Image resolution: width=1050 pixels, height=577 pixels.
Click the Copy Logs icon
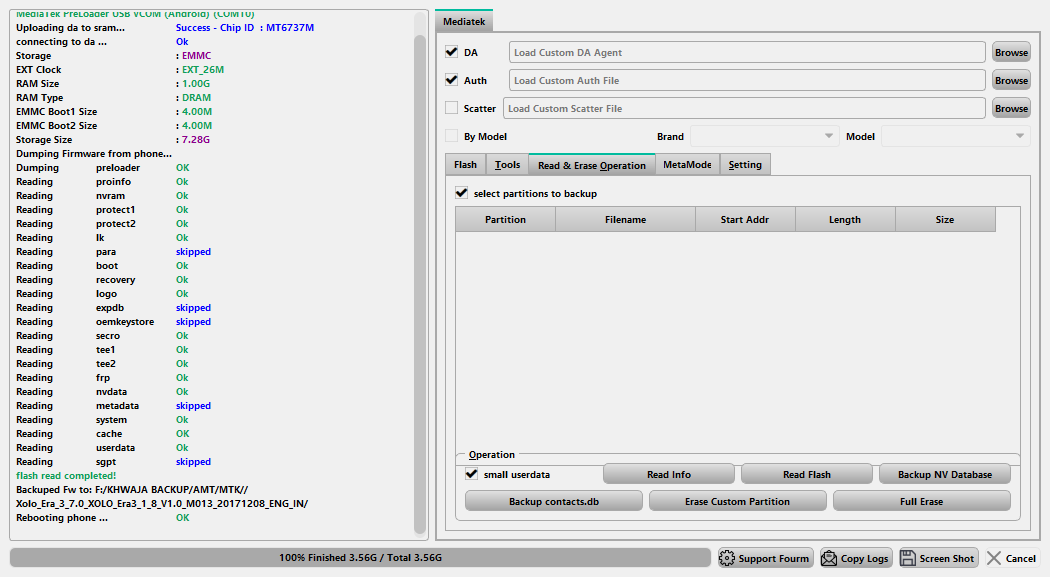pyautogui.click(x=829, y=558)
